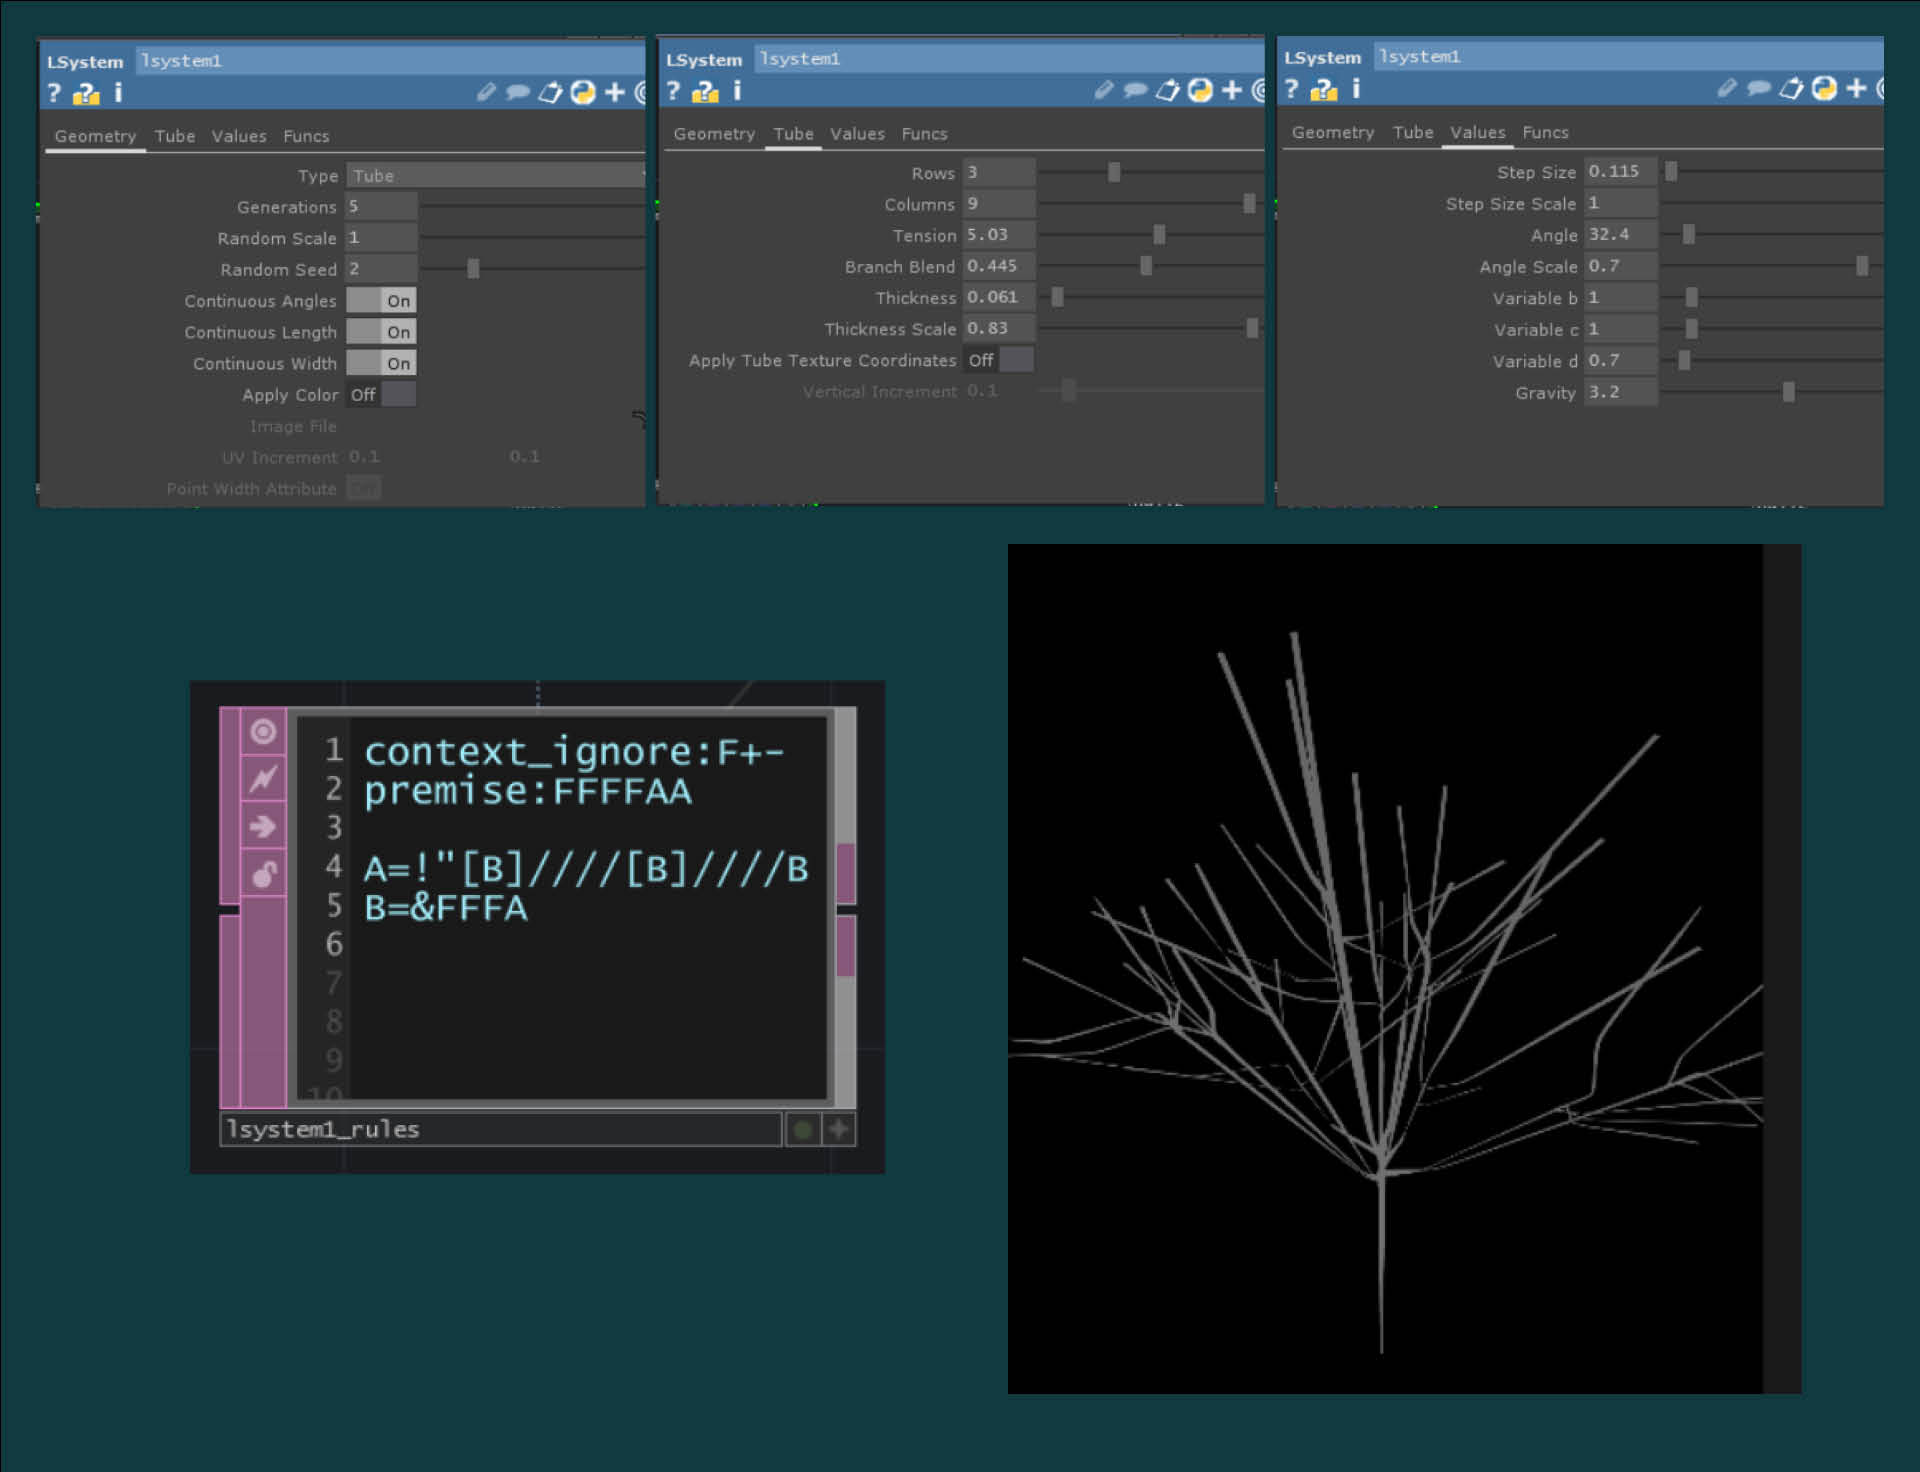
Task: Click the Angle value field 32.4
Action: [x=1621, y=234]
